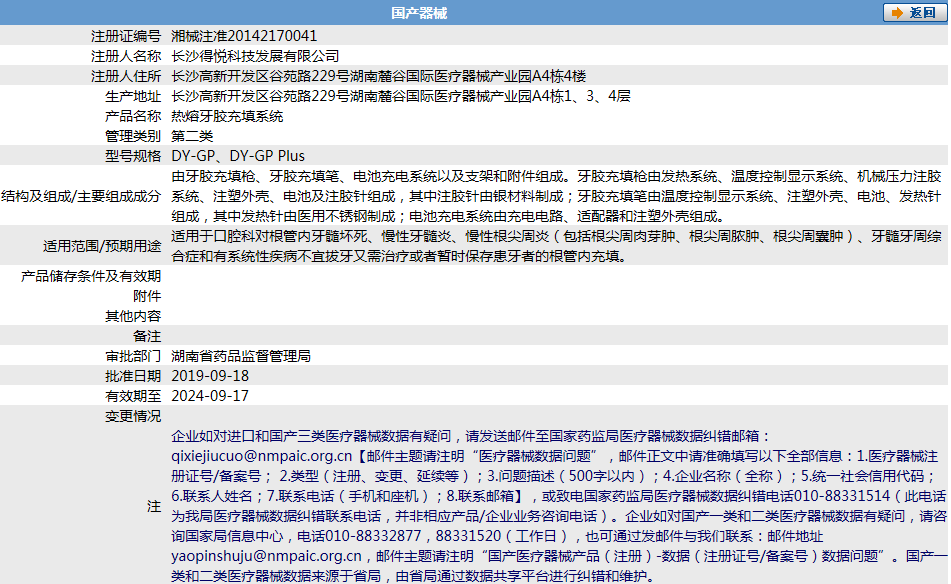Click the 适用范围/预期用途 label
Screen dimensions: 951x584
(102, 246)
